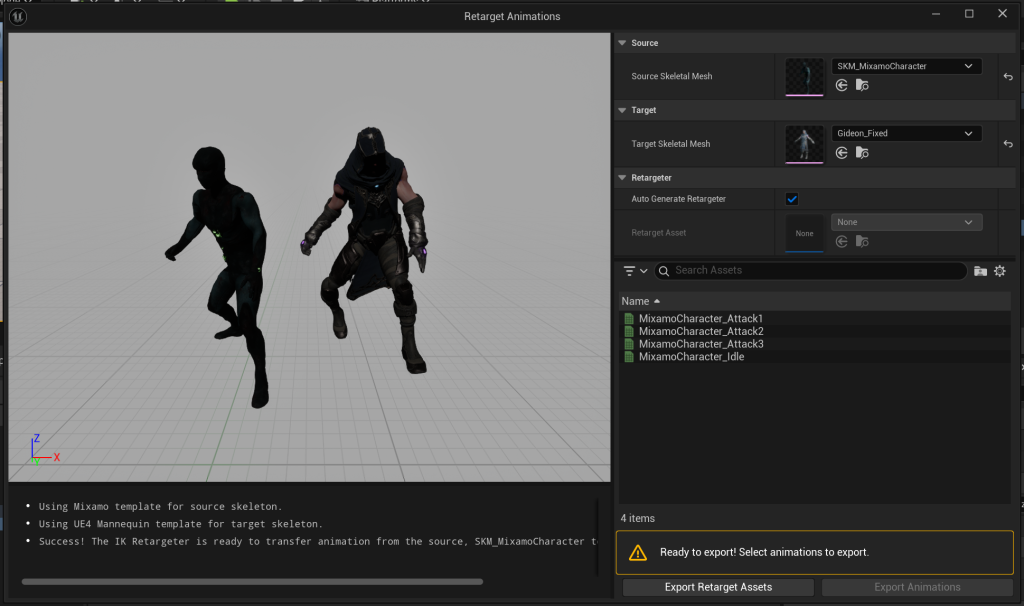The width and height of the screenshot is (1024, 606).
Task: Click the 'Using UE4 Mannequin template' log line
Action: tap(180, 524)
